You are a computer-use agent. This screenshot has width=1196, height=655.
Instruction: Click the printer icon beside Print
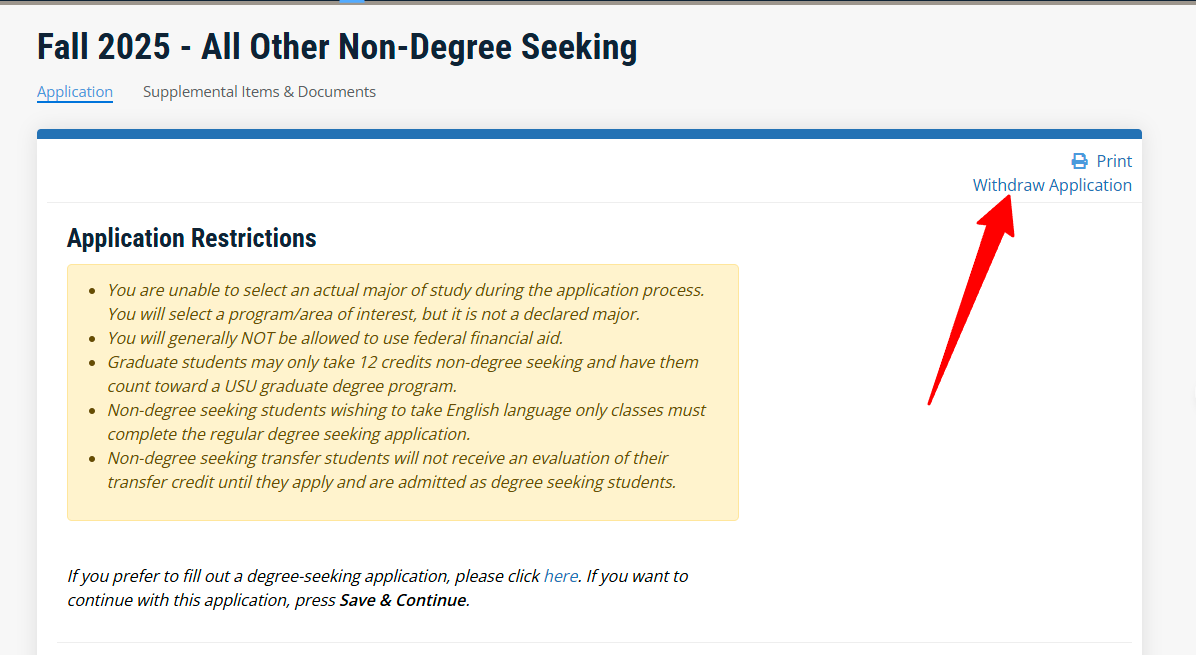pos(1079,161)
